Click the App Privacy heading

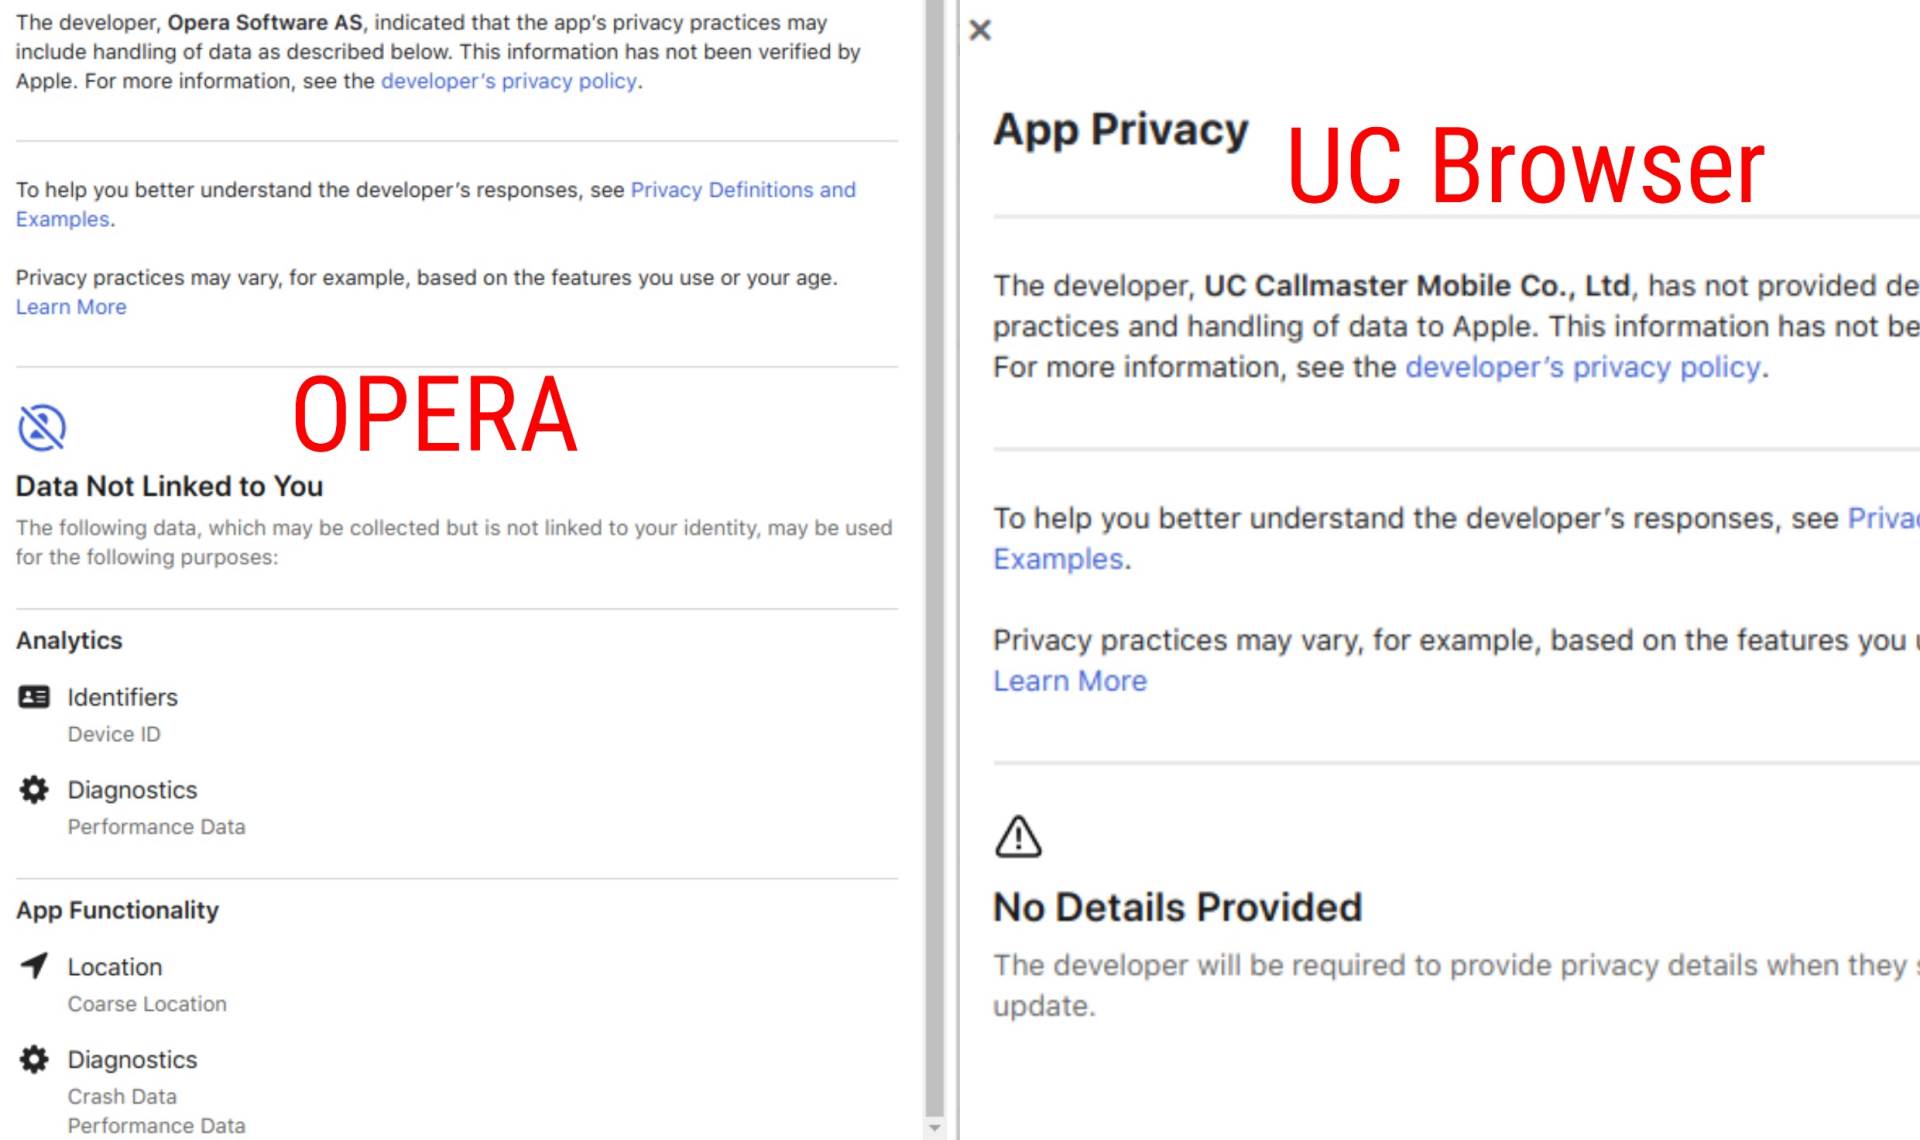pos(1120,130)
